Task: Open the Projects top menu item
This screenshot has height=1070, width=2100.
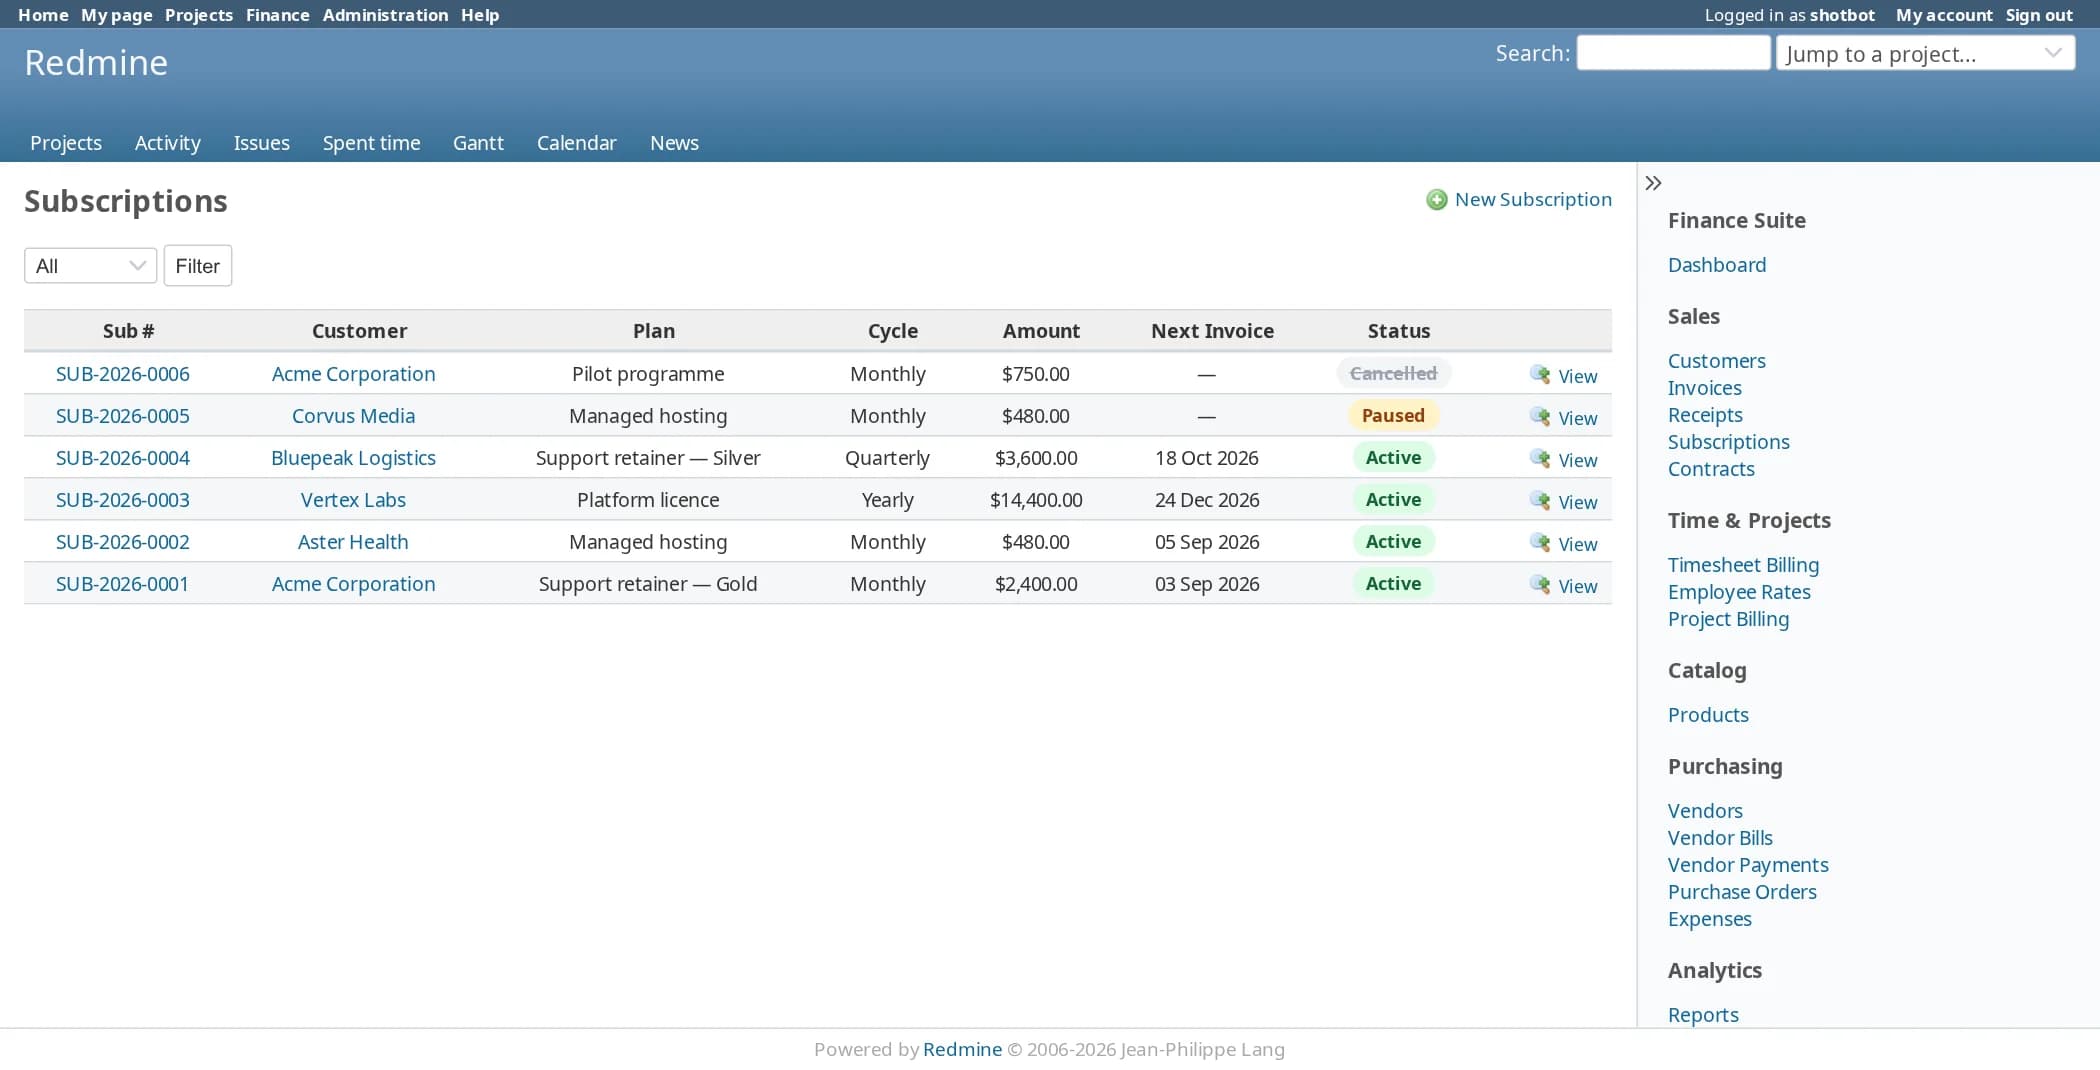Action: pos(199,15)
